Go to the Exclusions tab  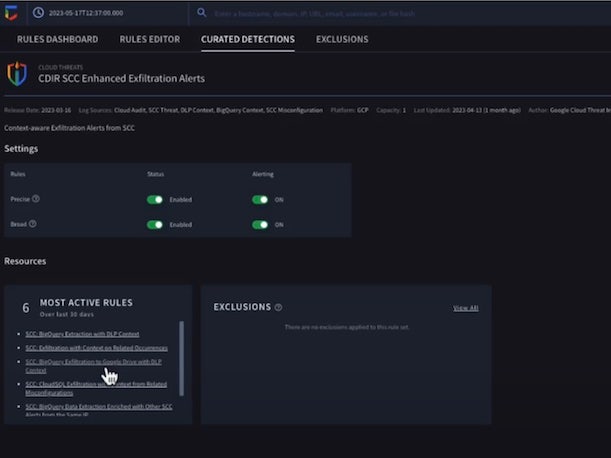pyautogui.click(x=342, y=39)
